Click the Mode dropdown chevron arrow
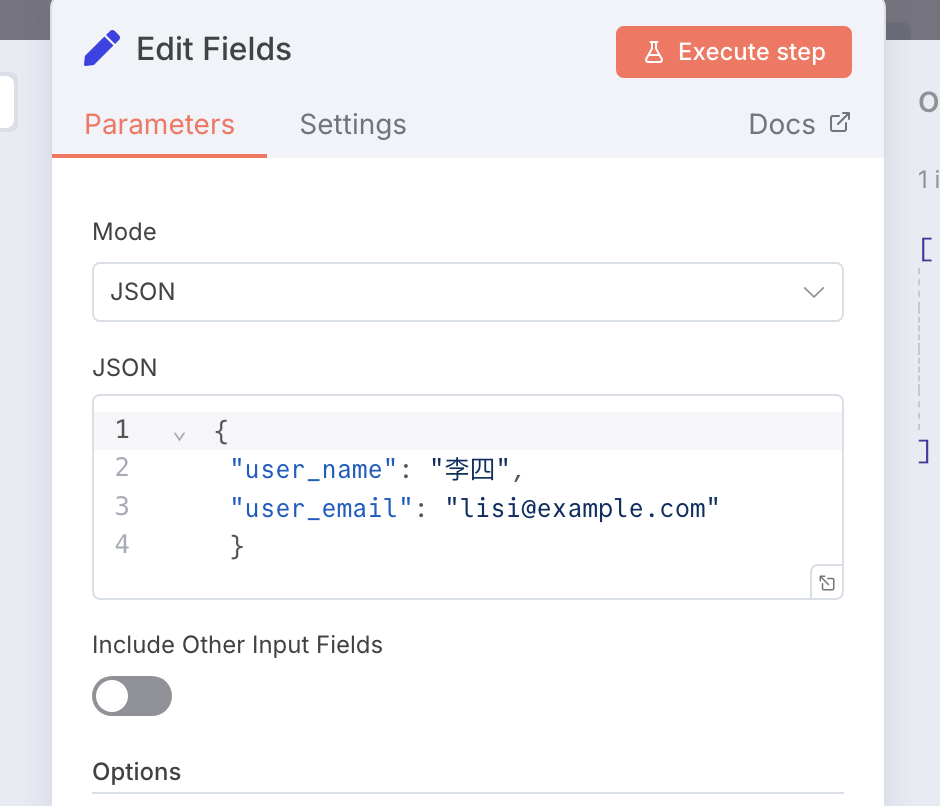 pyautogui.click(x=814, y=292)
